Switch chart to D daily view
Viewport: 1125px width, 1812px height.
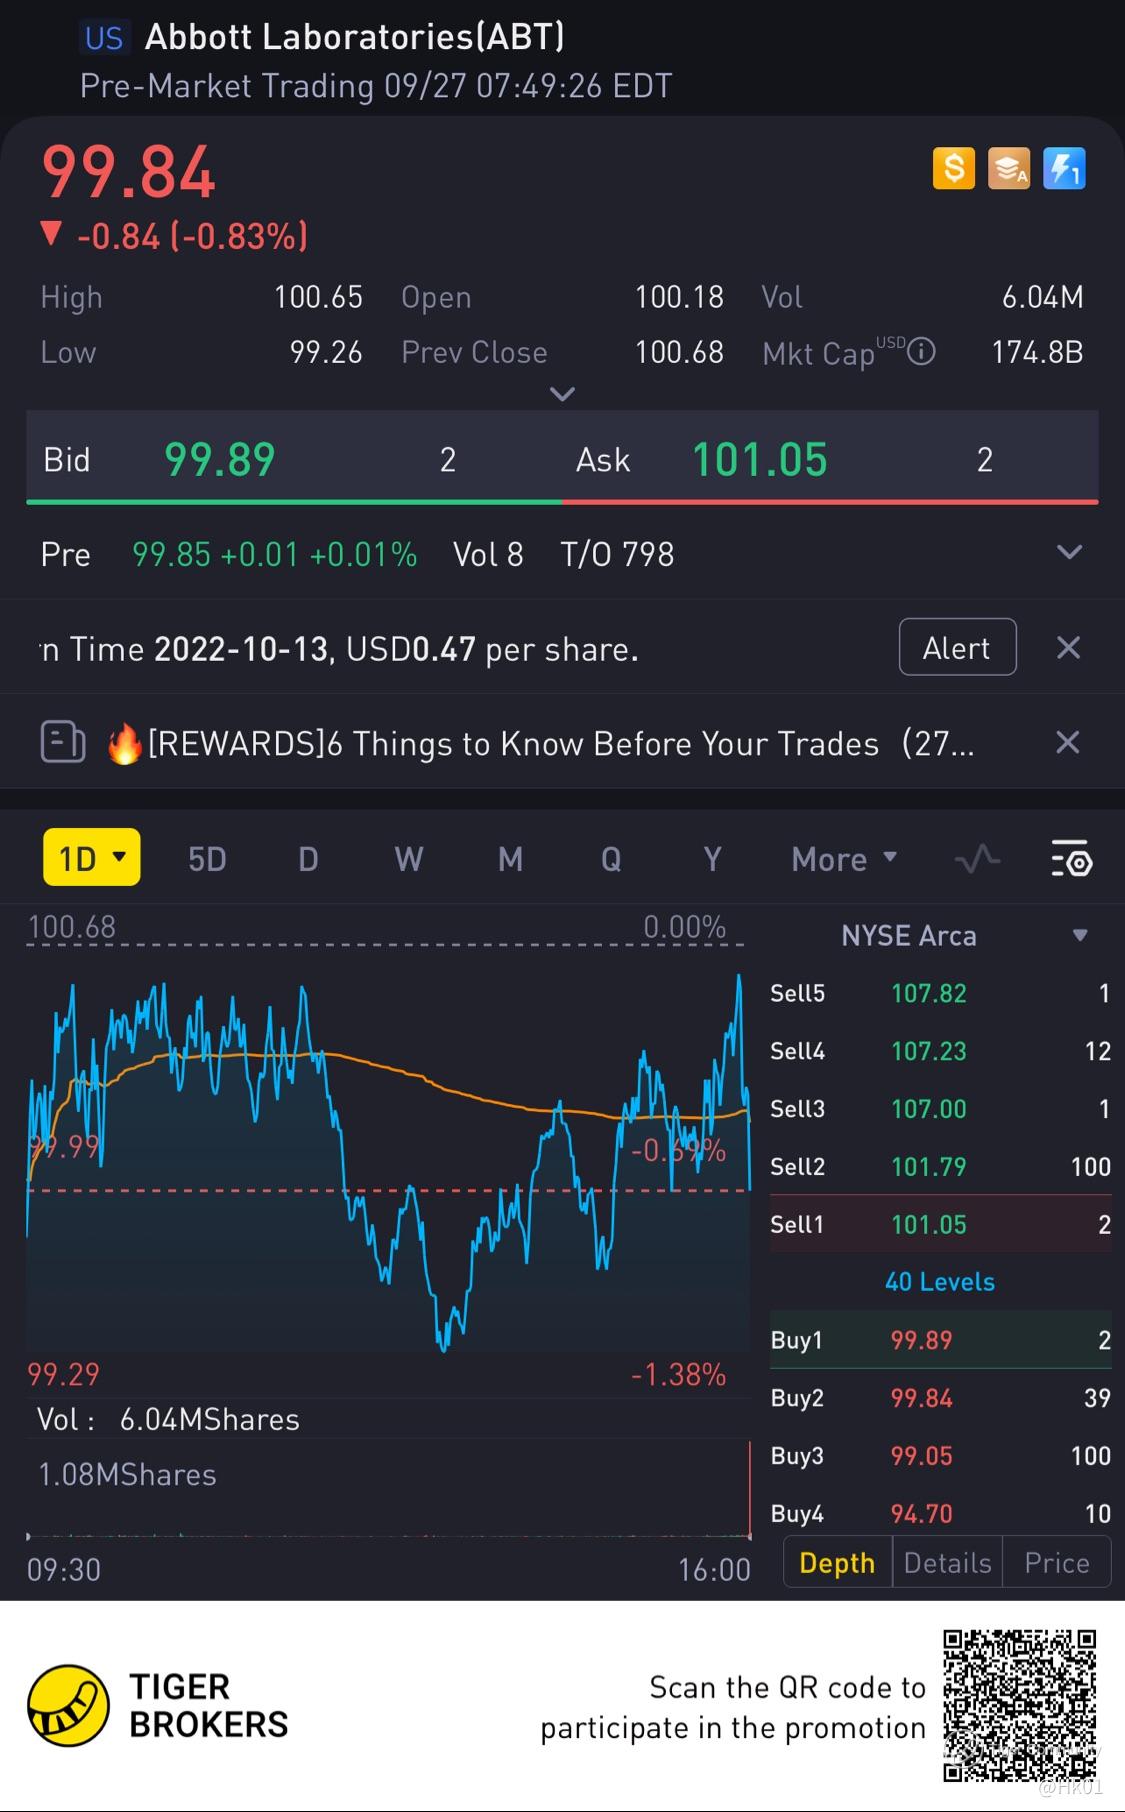click(308, 859)
